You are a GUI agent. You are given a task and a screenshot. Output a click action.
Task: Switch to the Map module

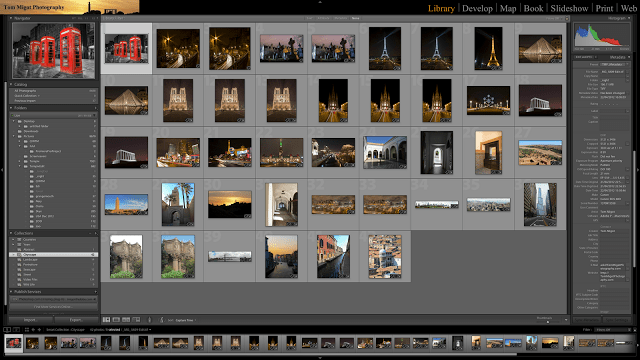pos(508,8)
